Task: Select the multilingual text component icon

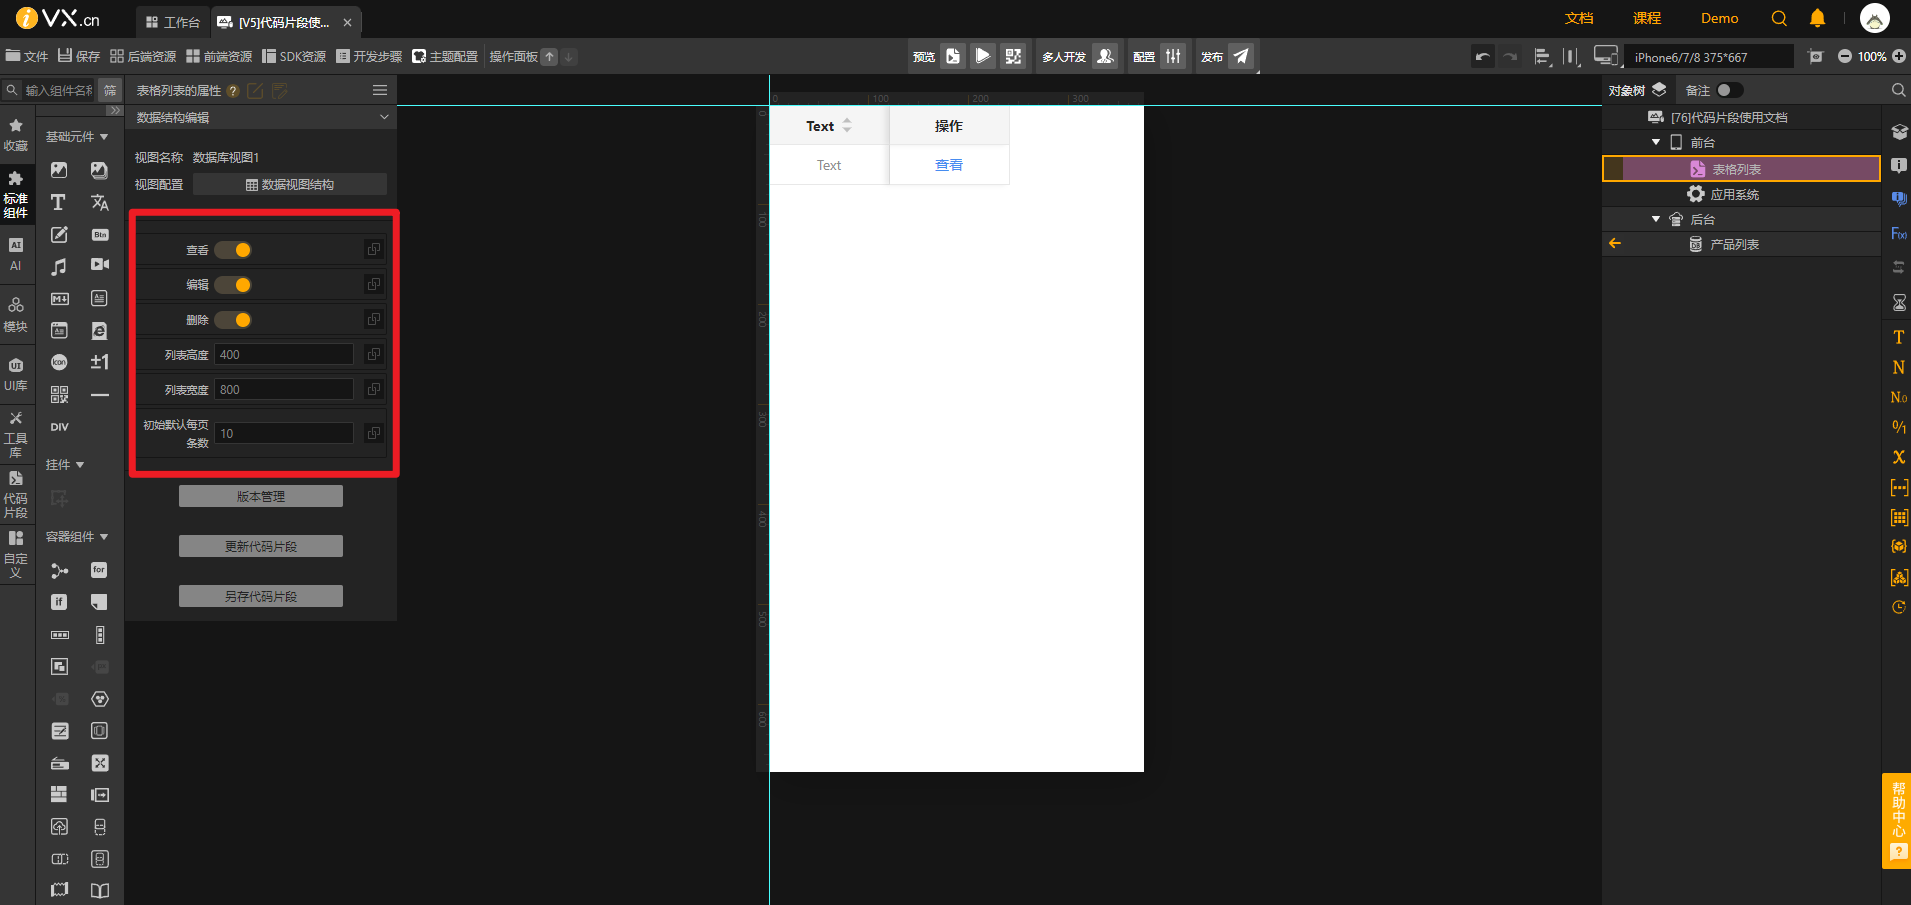Action: (99, 202)
